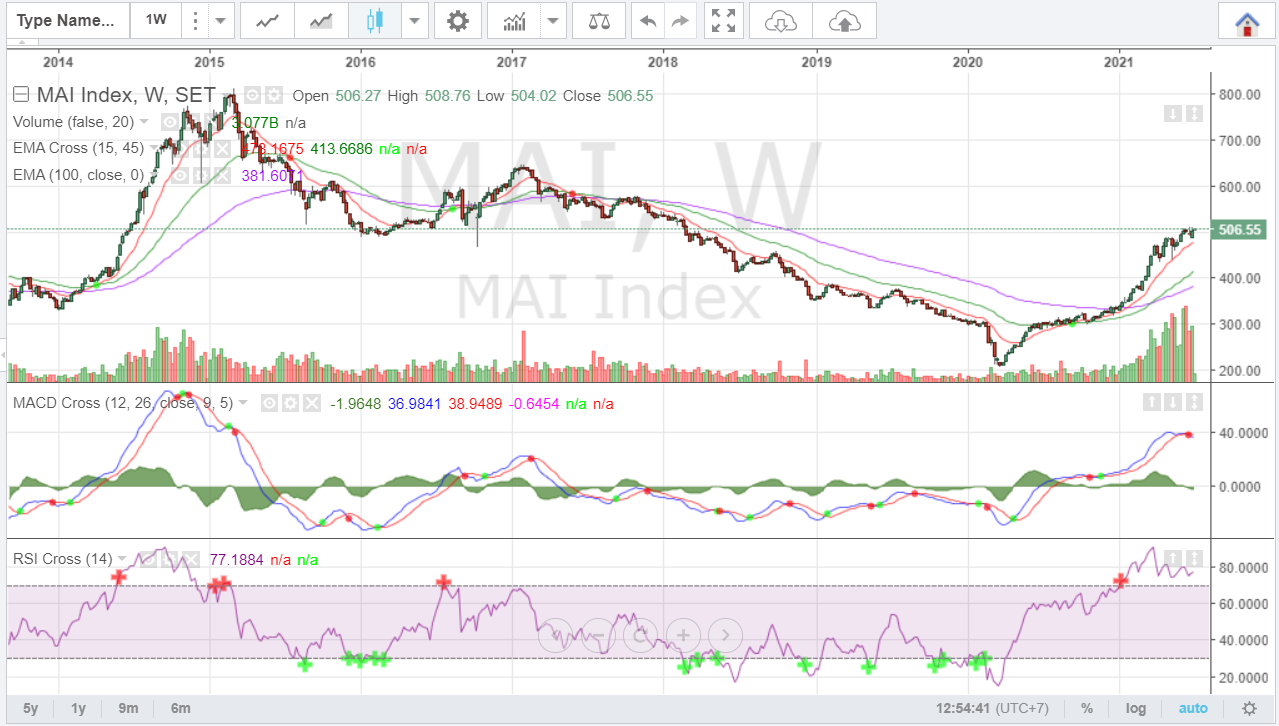Click the Type Name symbol search field
Viewport: 1279px width, 726px height.
click(x=66, y=20)
